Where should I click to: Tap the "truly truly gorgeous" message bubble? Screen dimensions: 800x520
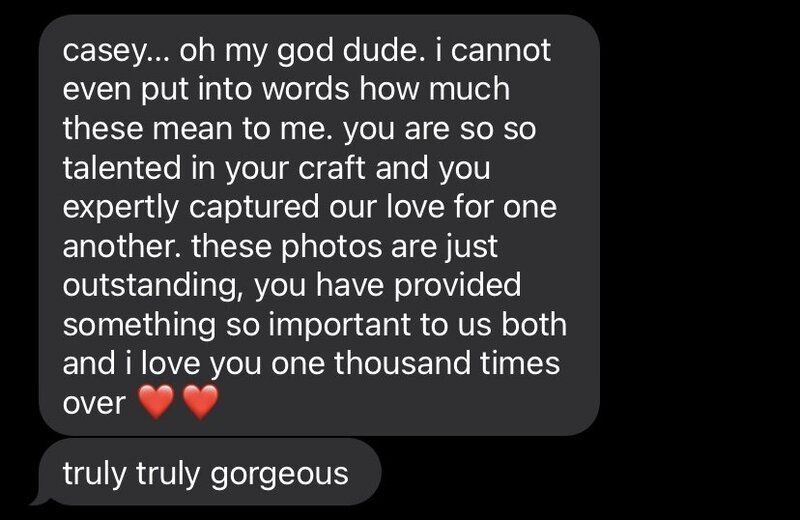tap(210, 472)
